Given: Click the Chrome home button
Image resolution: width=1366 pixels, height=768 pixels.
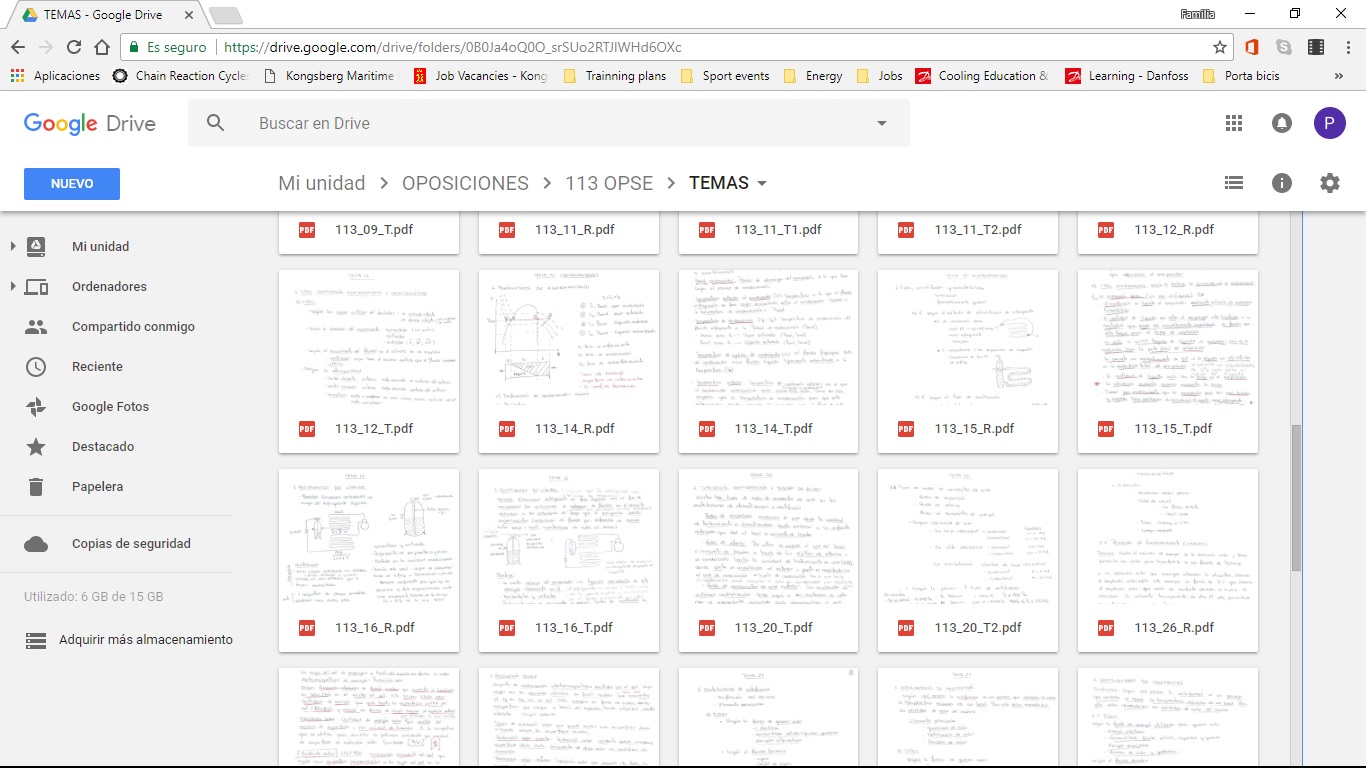Looking at the screenshot, I should [101, 47].
